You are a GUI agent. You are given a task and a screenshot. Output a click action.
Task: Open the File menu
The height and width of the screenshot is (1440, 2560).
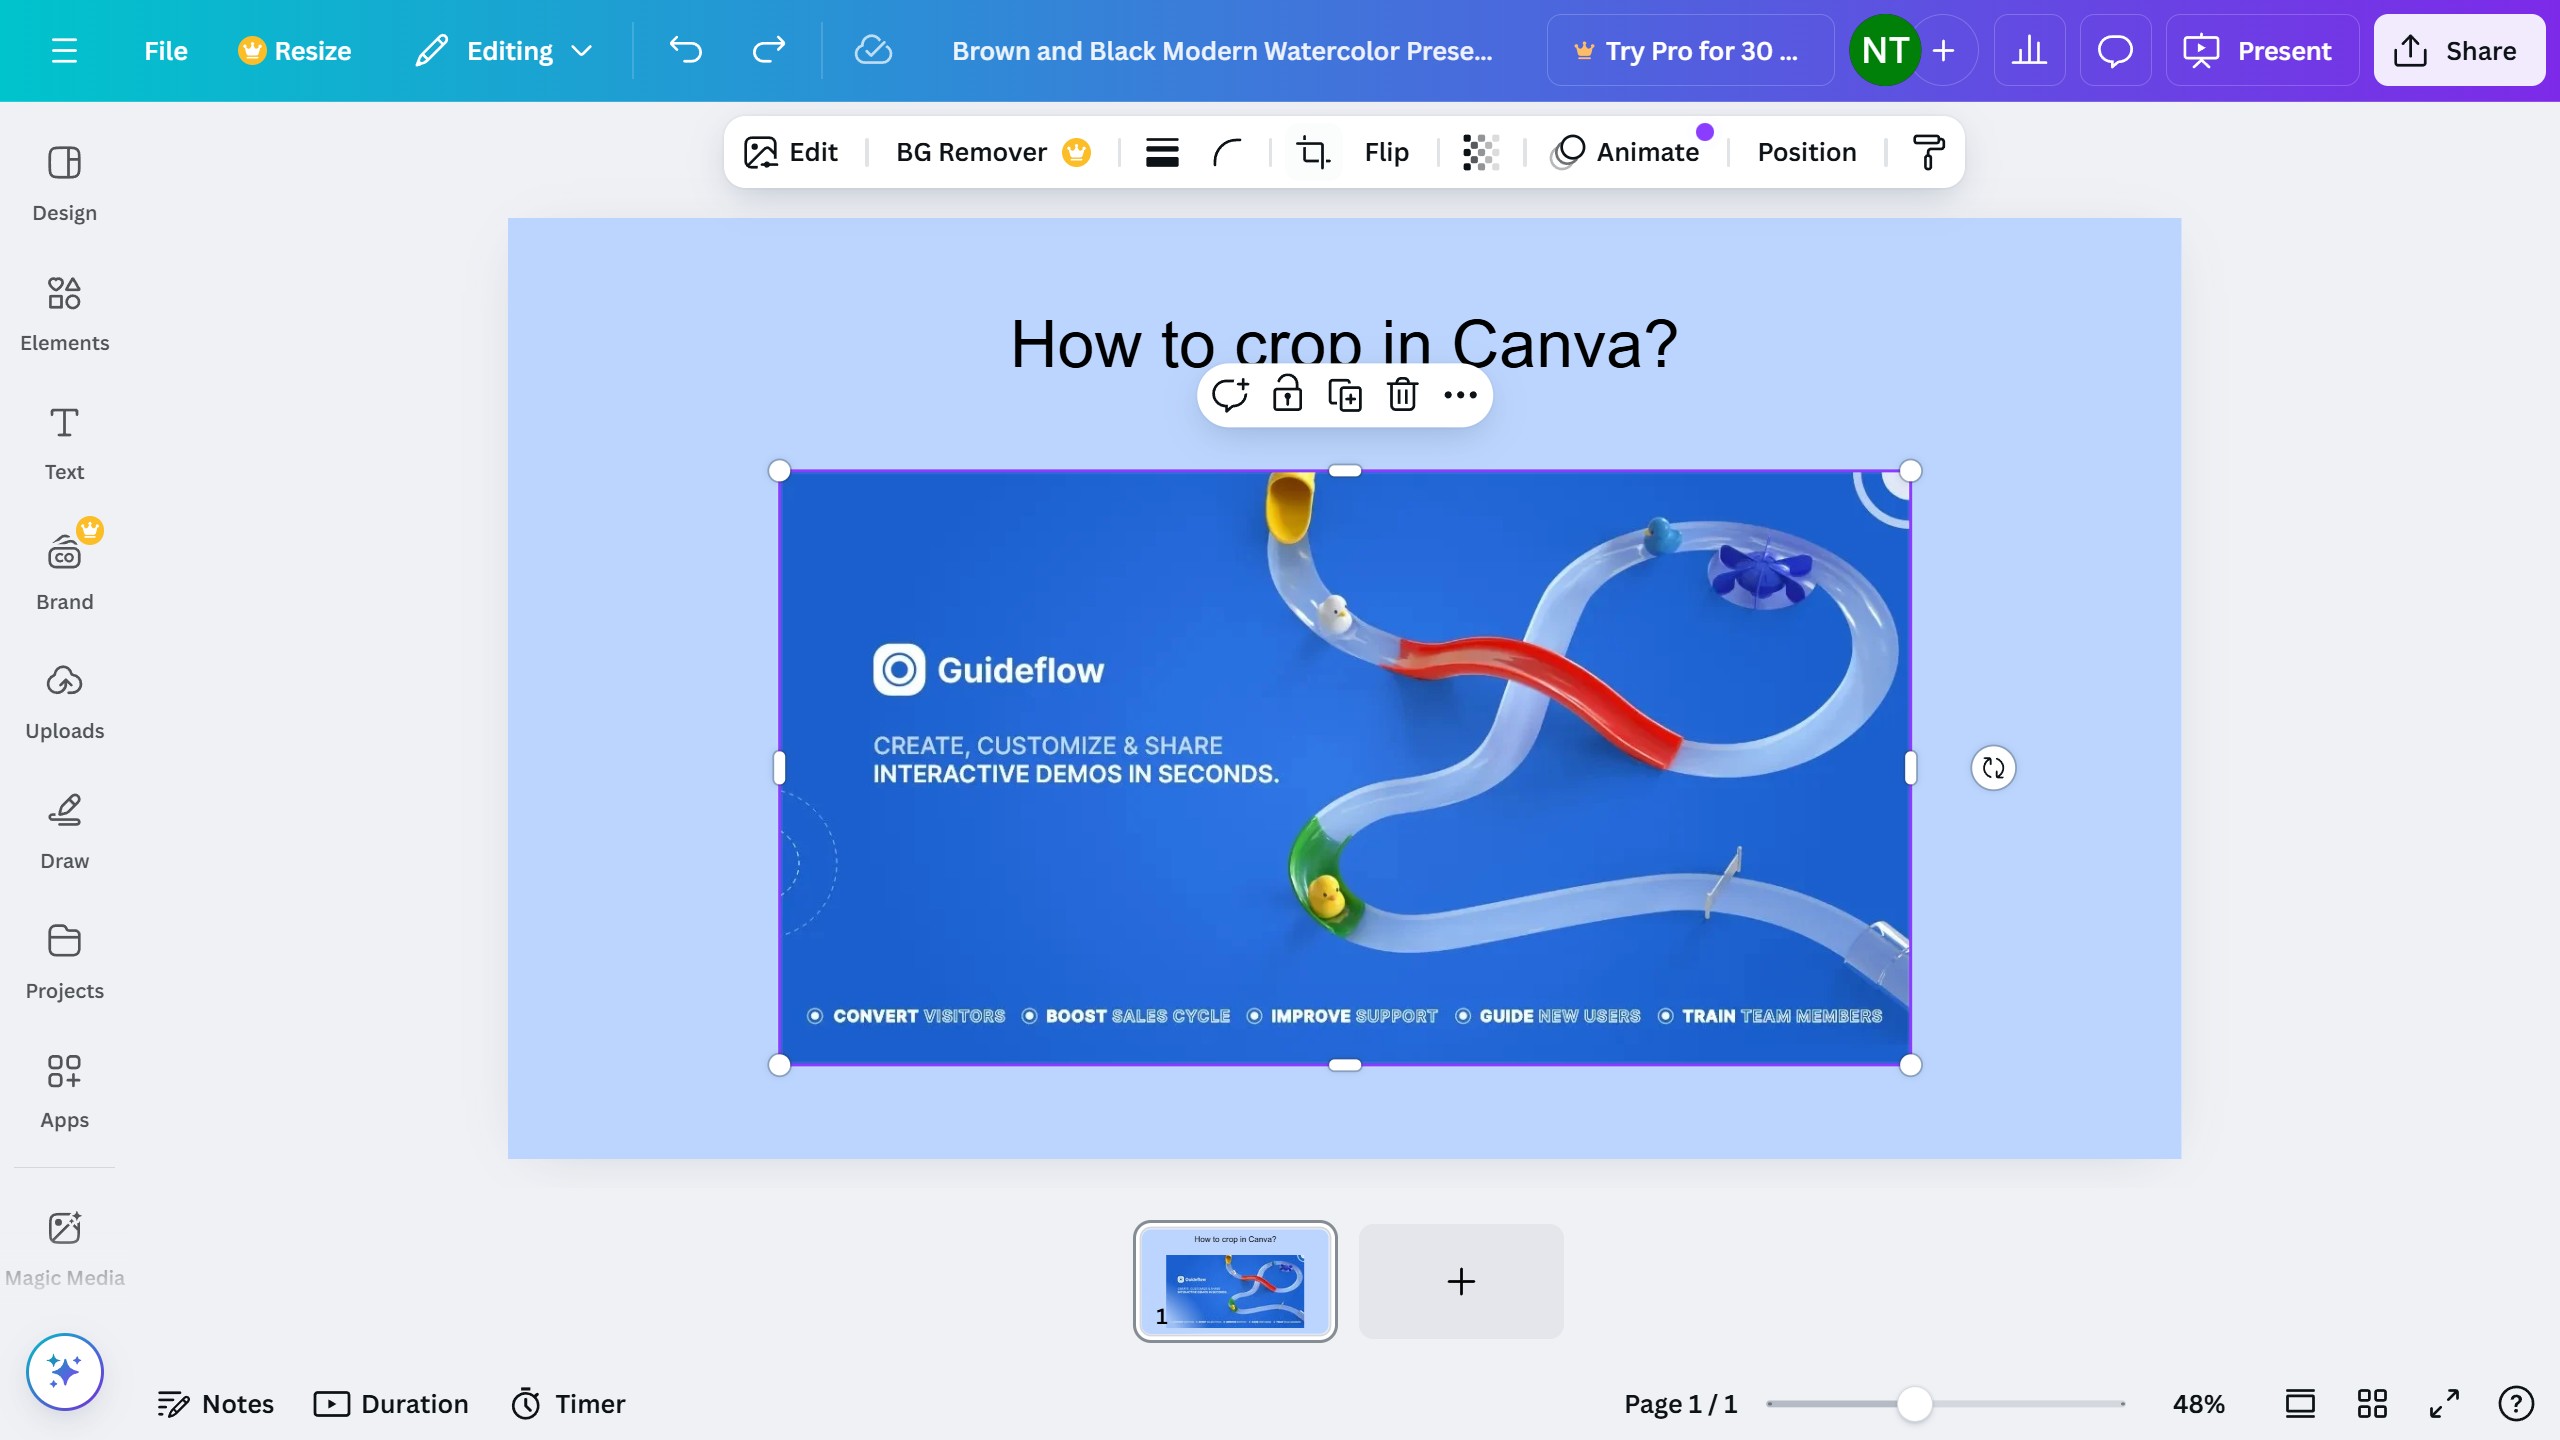pos(165,51)
